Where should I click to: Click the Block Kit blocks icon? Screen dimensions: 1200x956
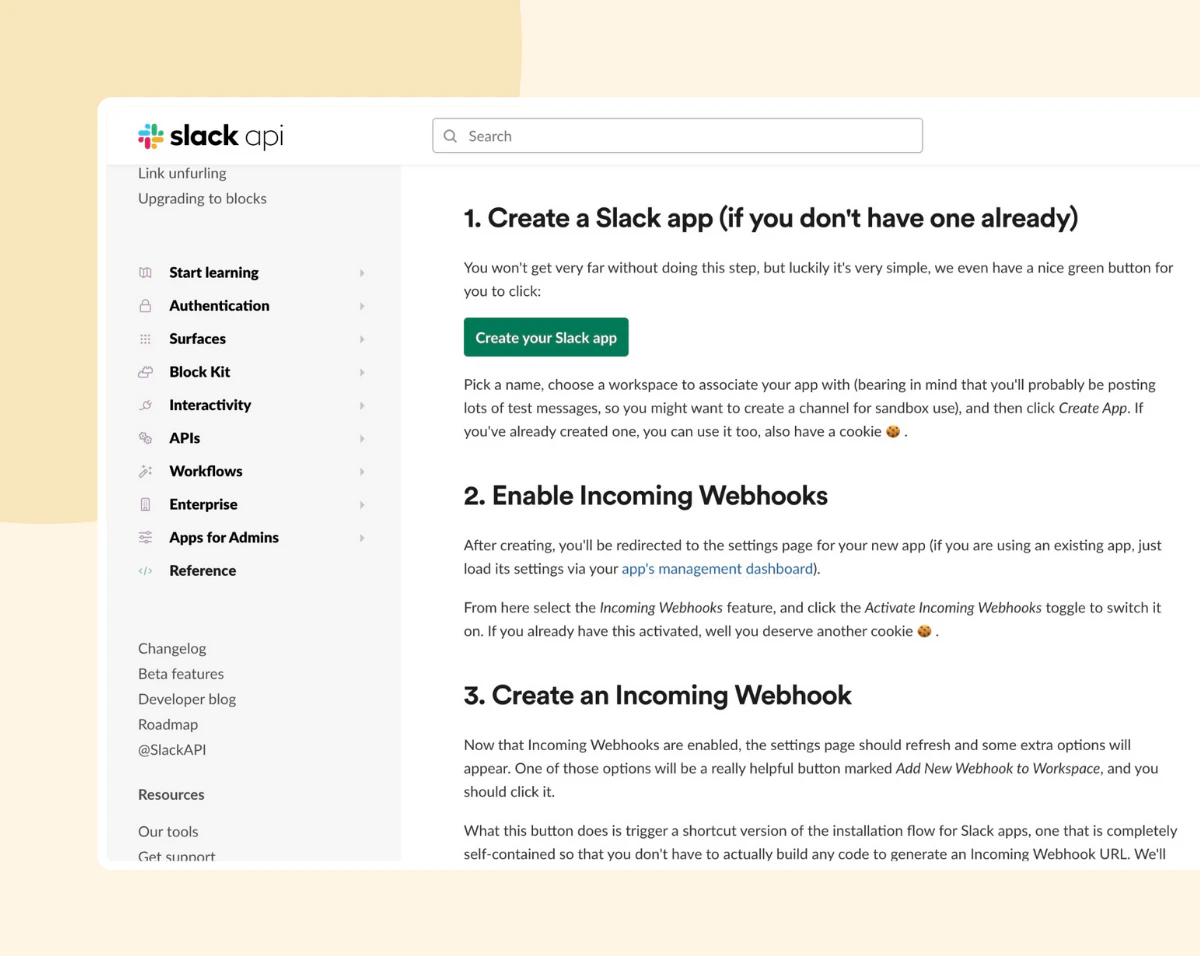tap(145, 371)
